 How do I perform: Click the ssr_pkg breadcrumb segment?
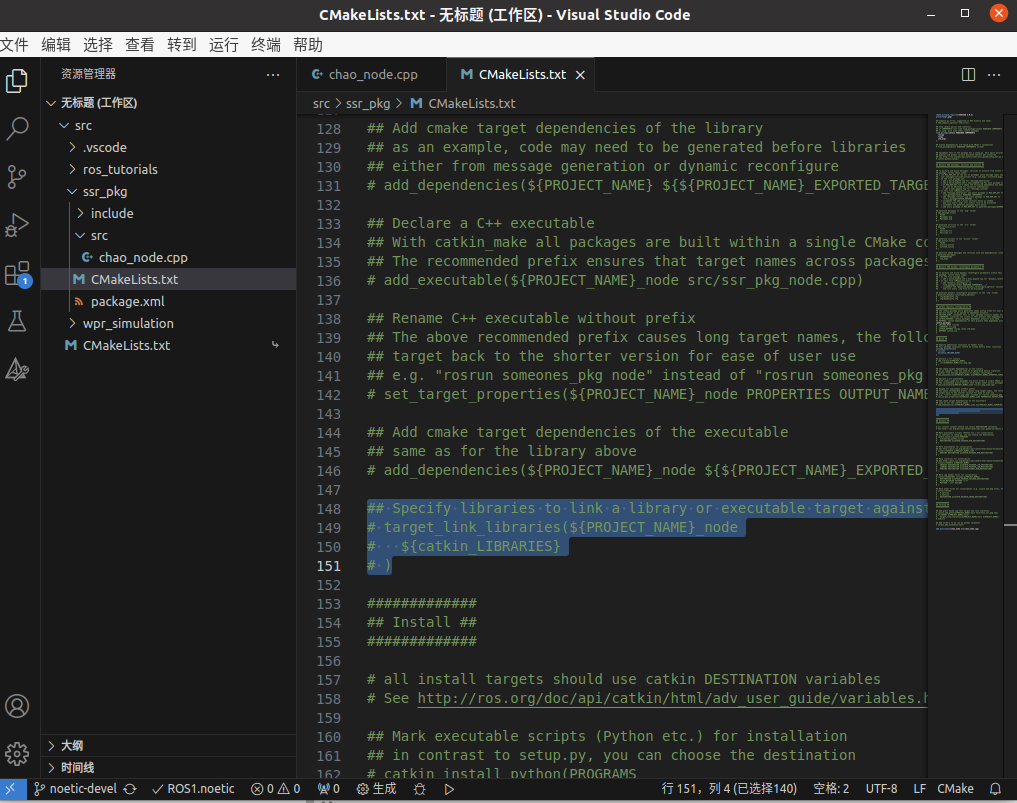[x=368, y=104]
